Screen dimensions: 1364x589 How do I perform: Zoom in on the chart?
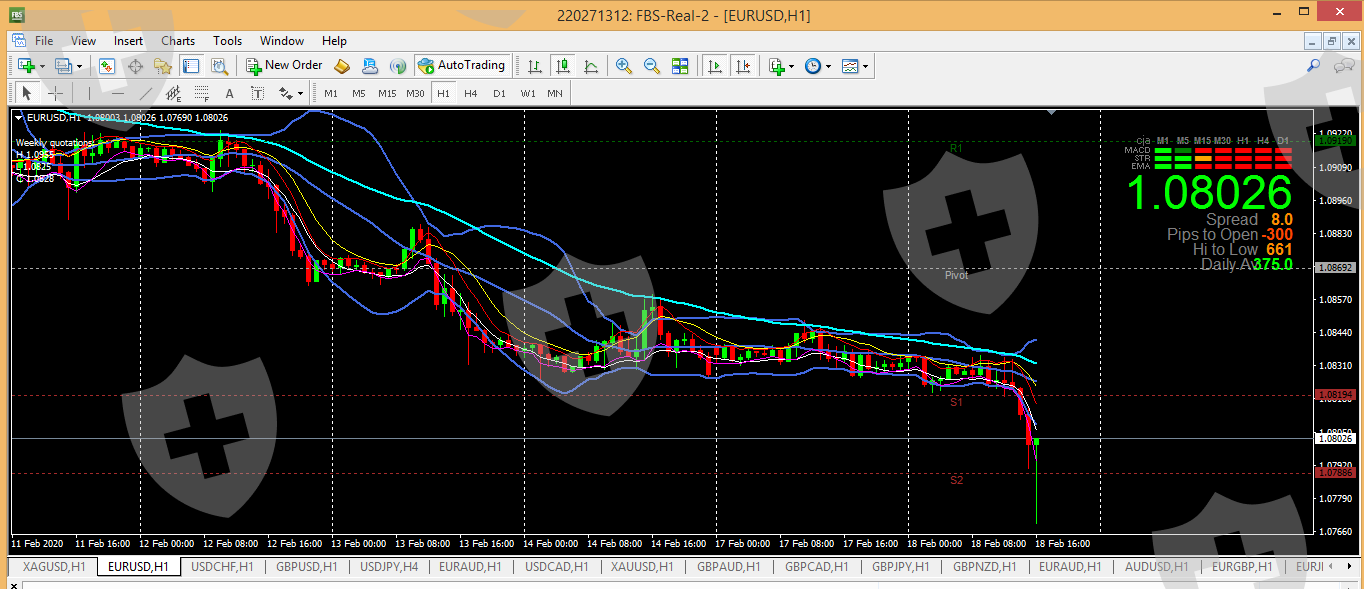624,66
